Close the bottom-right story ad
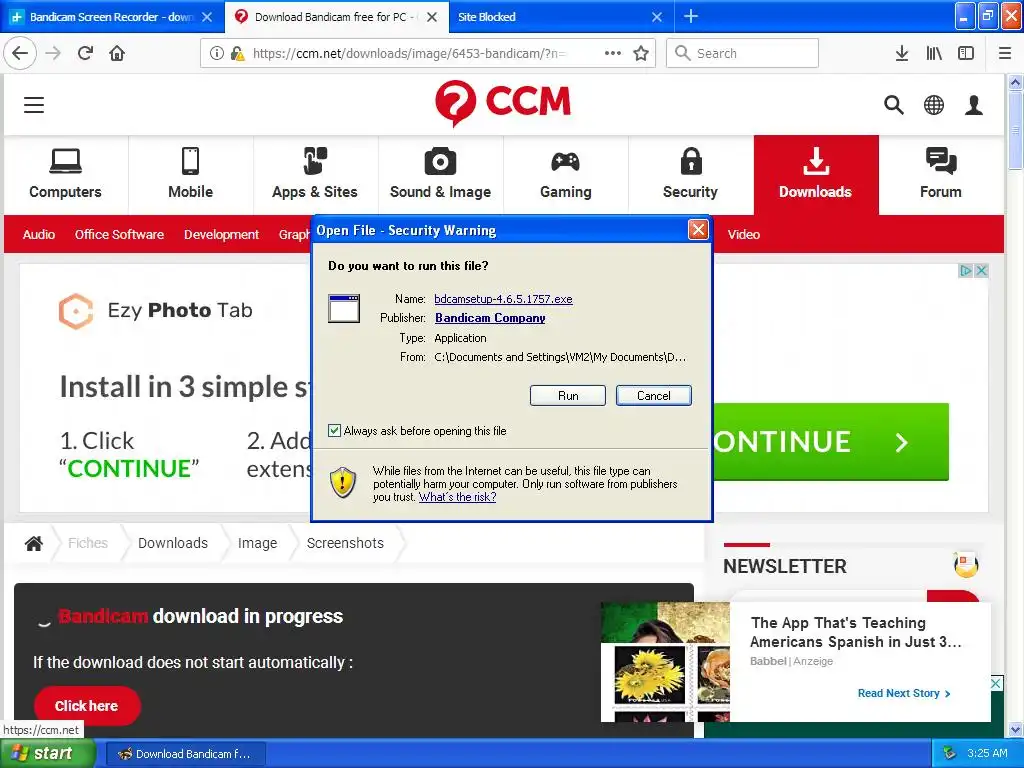Image resolution: width=1024 pixels, height=768 pixels. click(996, 683)
